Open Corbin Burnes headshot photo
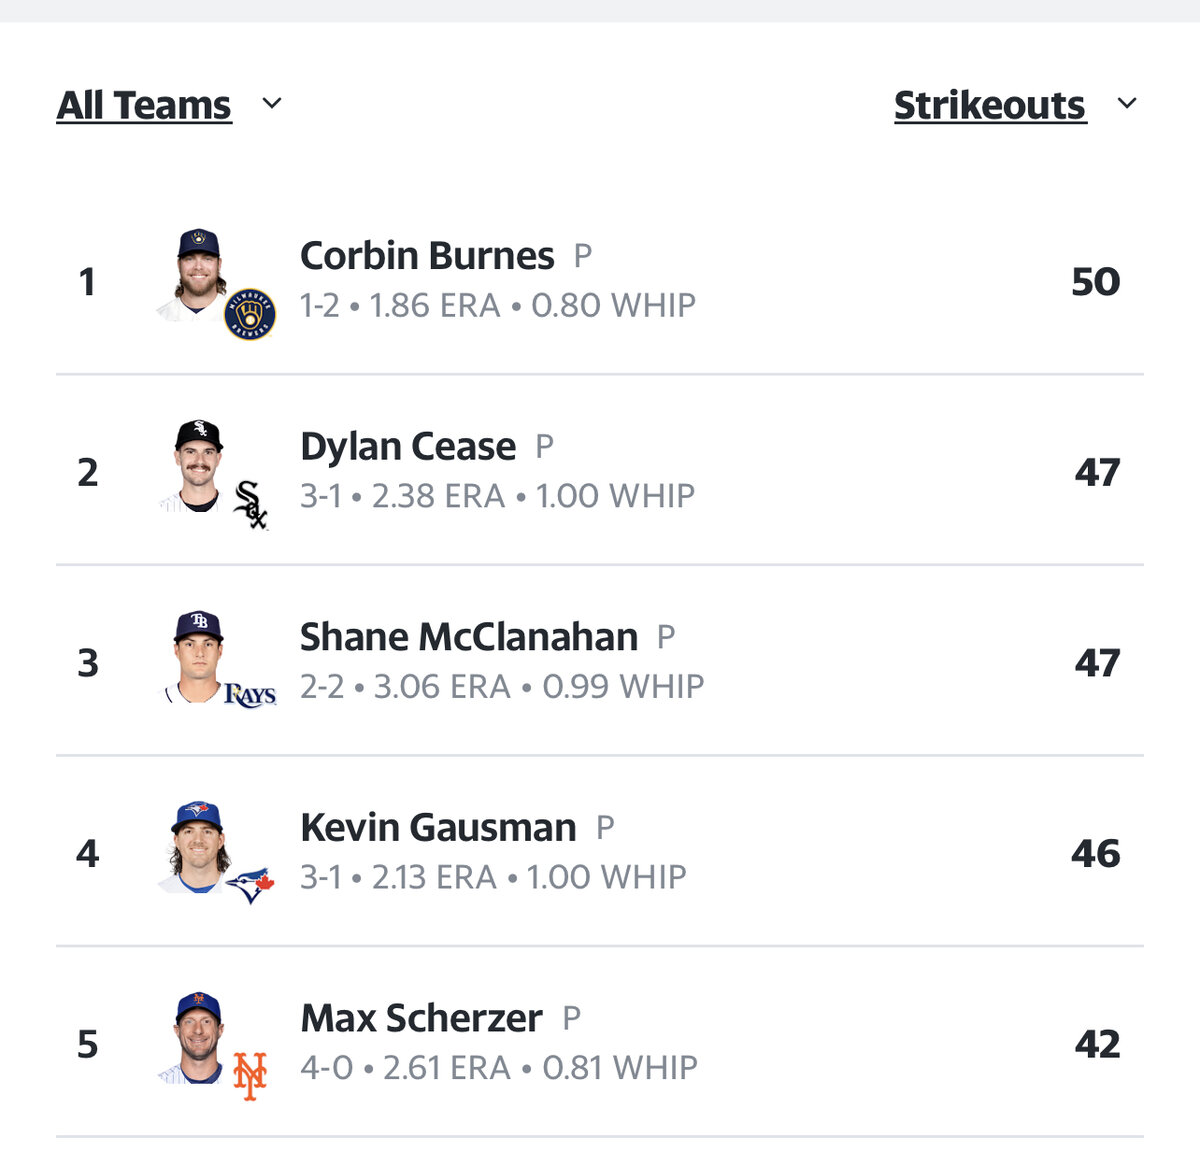Viewport: 1200px width, 1152px height. 199,275
